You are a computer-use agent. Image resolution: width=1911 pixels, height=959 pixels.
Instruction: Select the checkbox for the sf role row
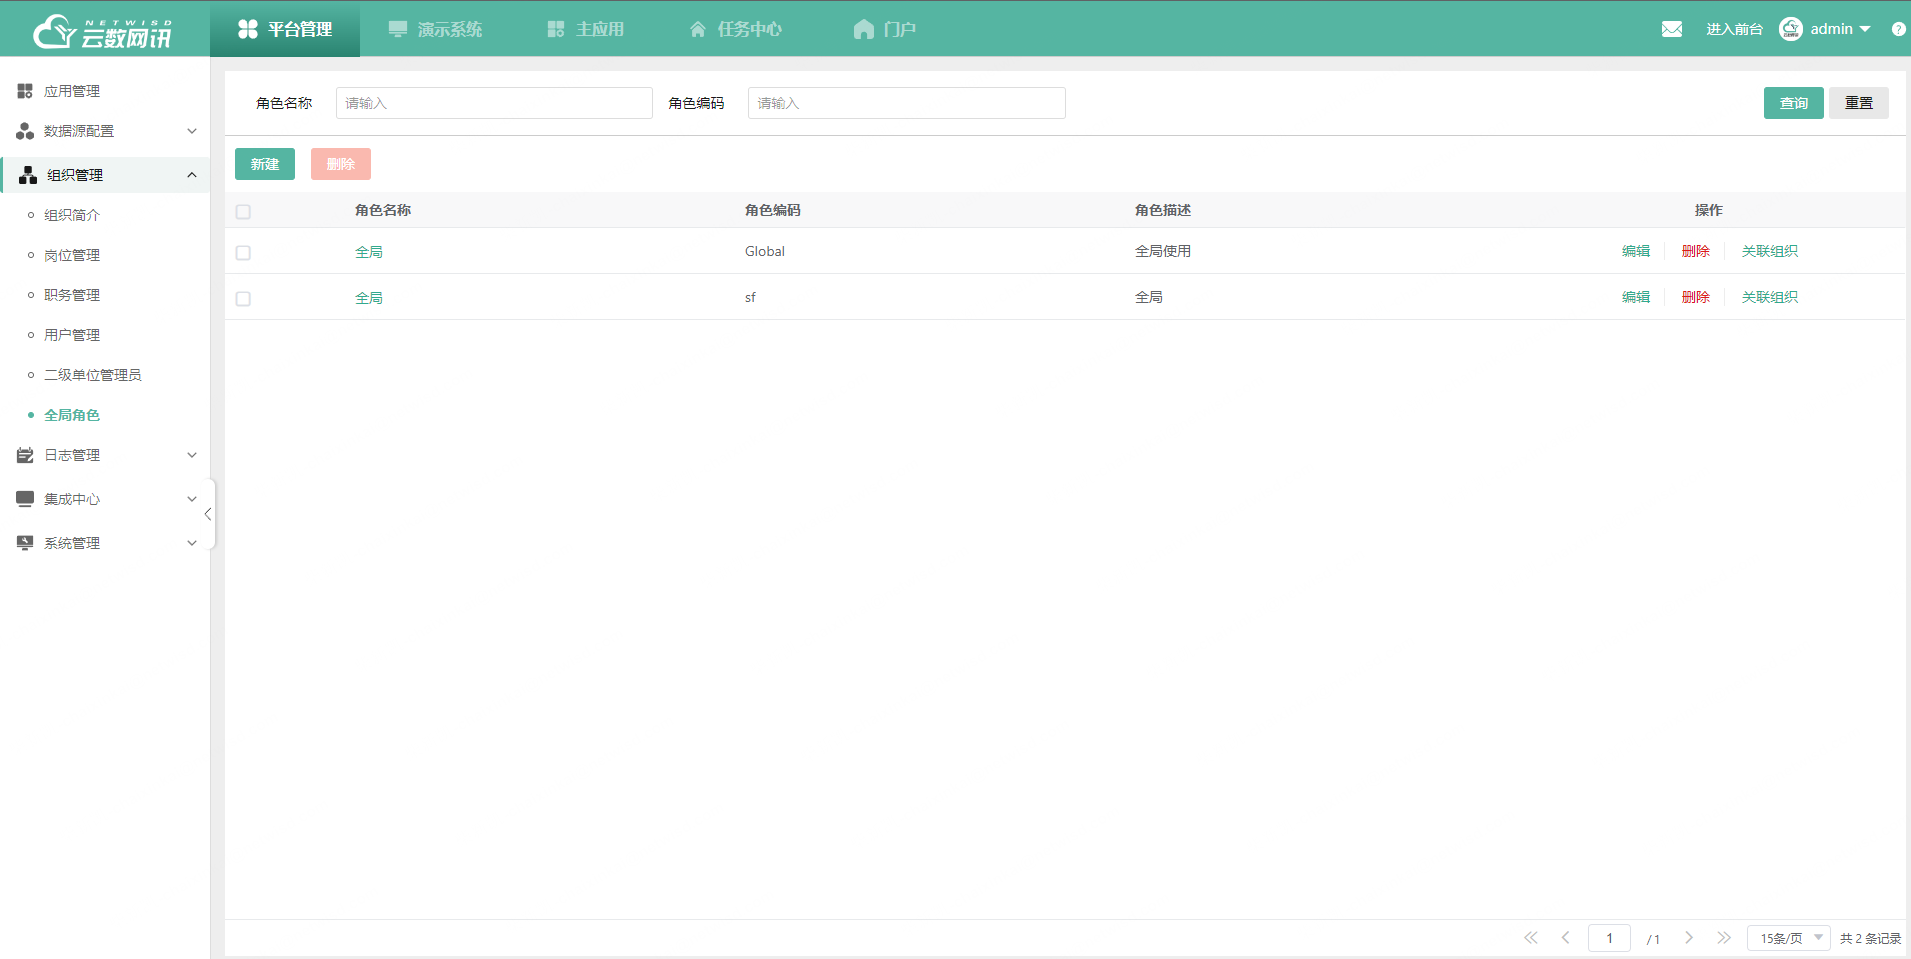(x=243, y=299)
